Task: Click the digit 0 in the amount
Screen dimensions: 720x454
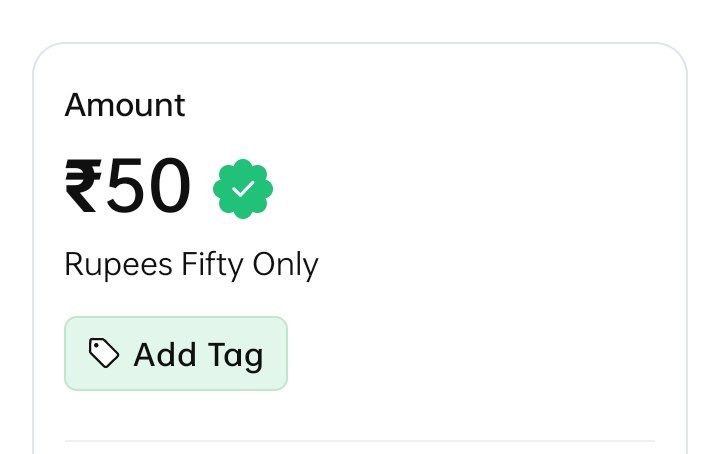Action: 166,188
